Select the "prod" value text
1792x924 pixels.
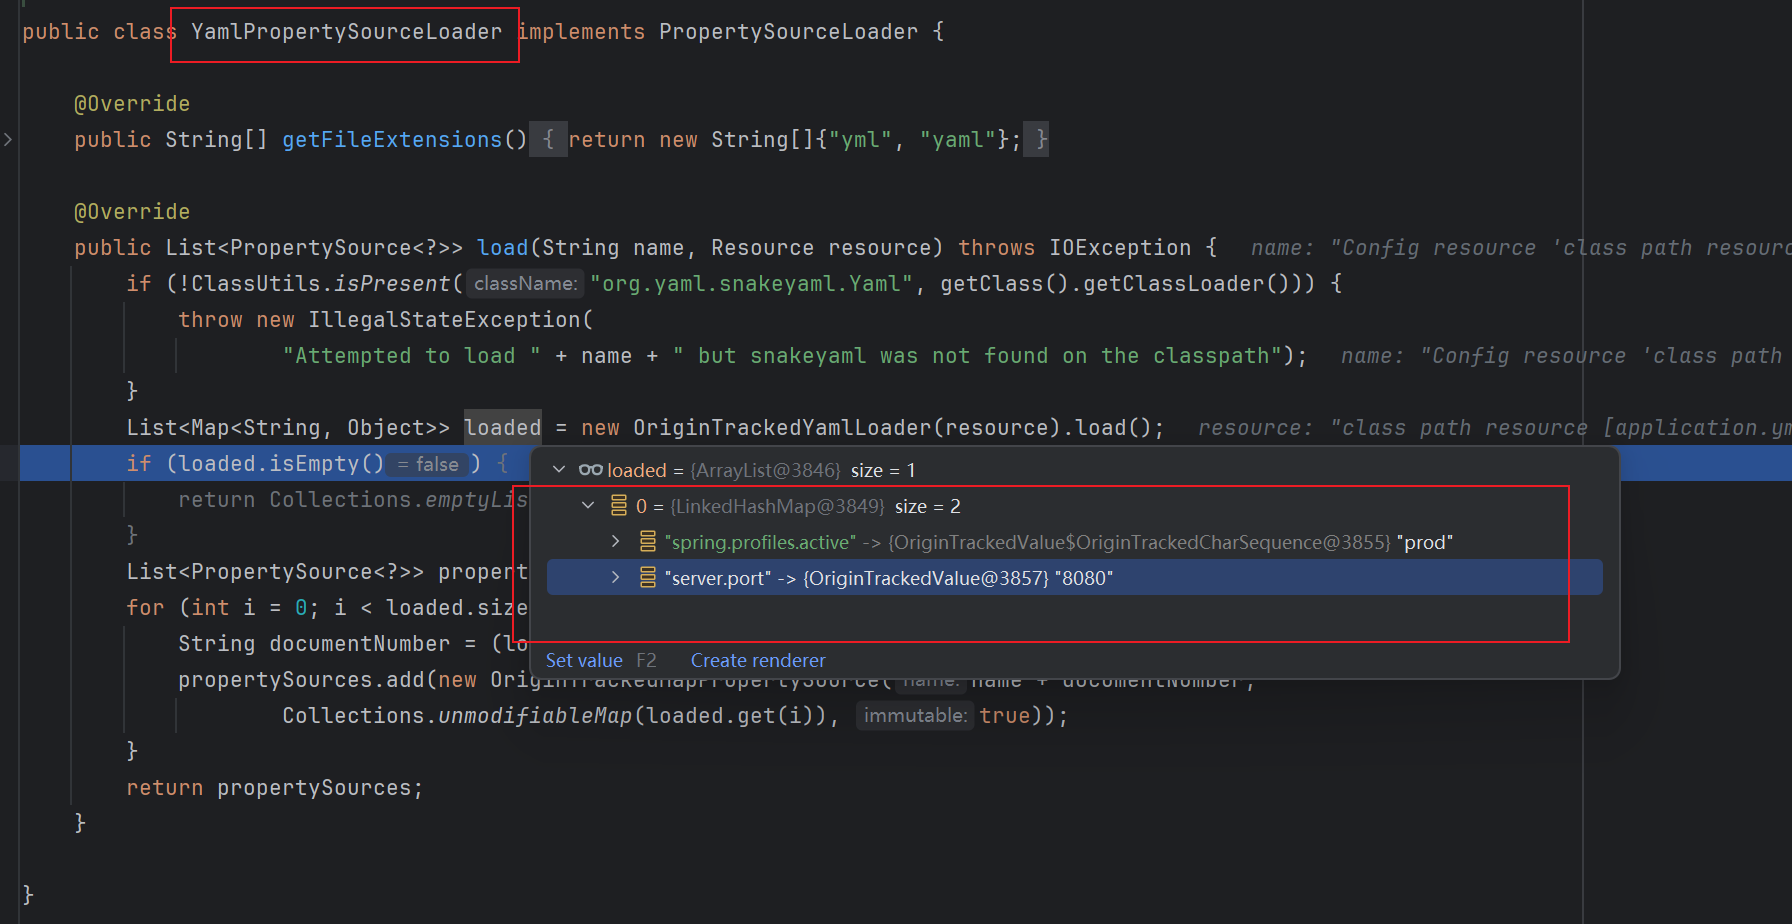point(1425,542)
